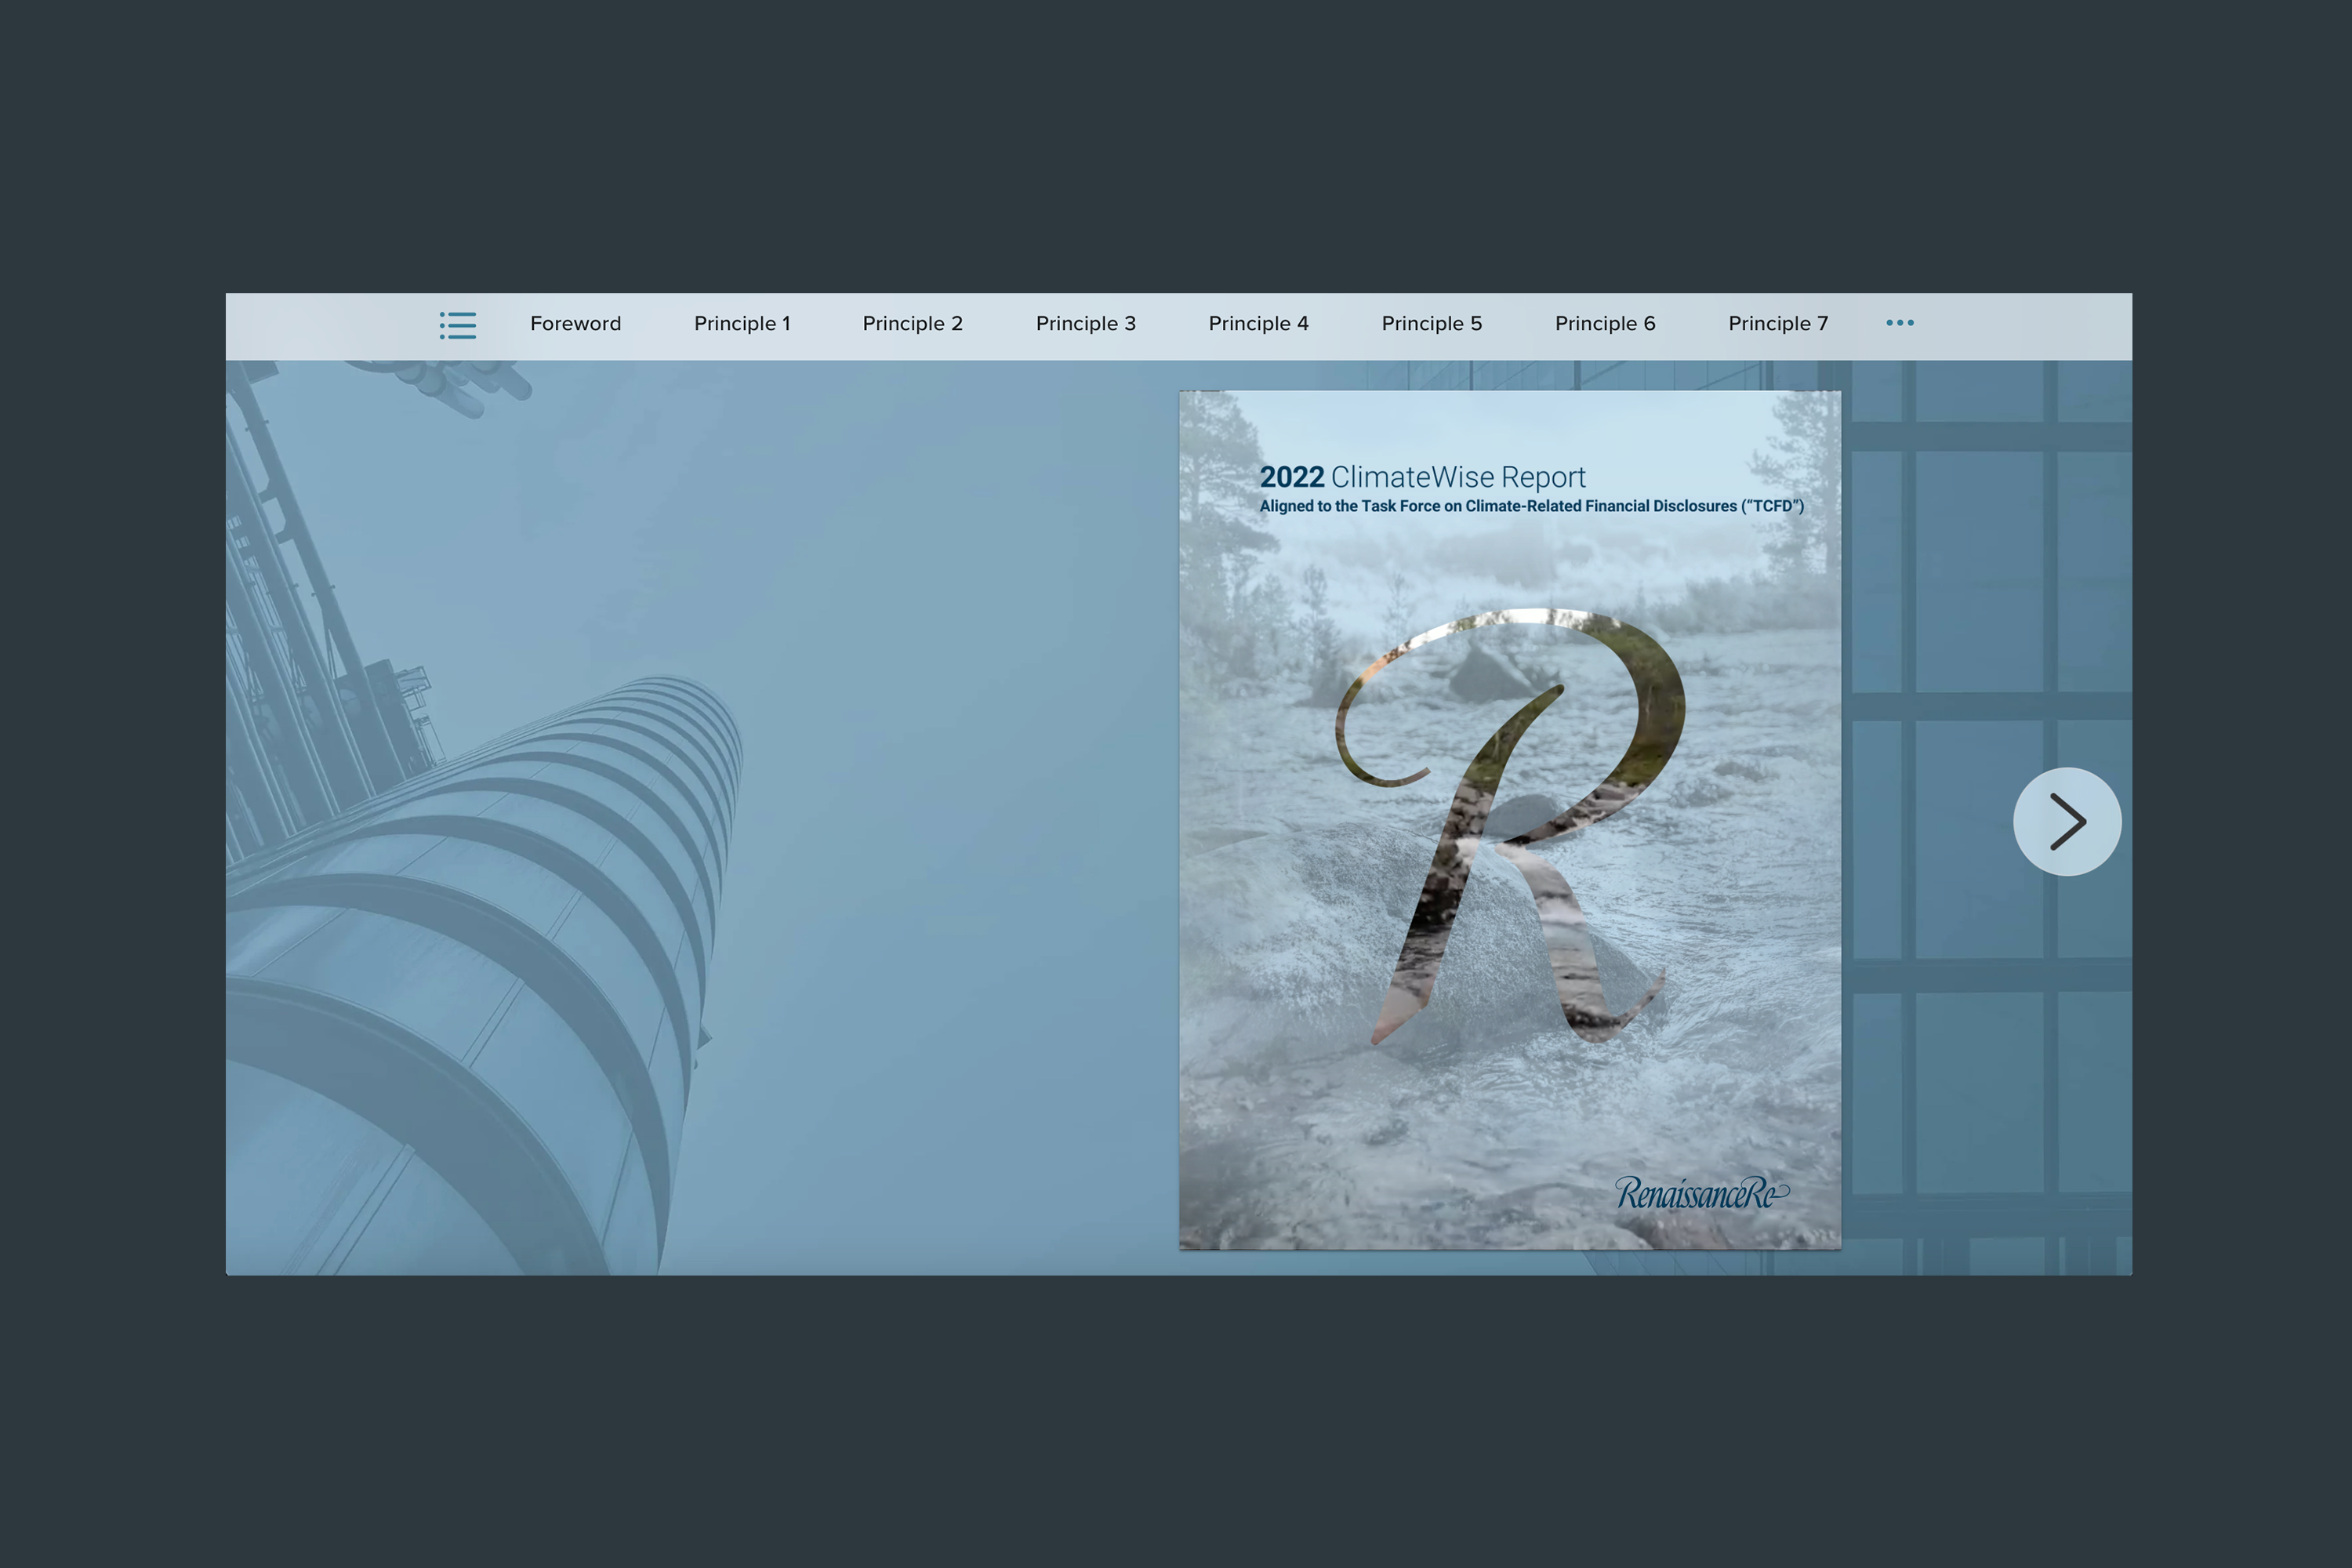Click the three-dot more sections icon

1899,323
